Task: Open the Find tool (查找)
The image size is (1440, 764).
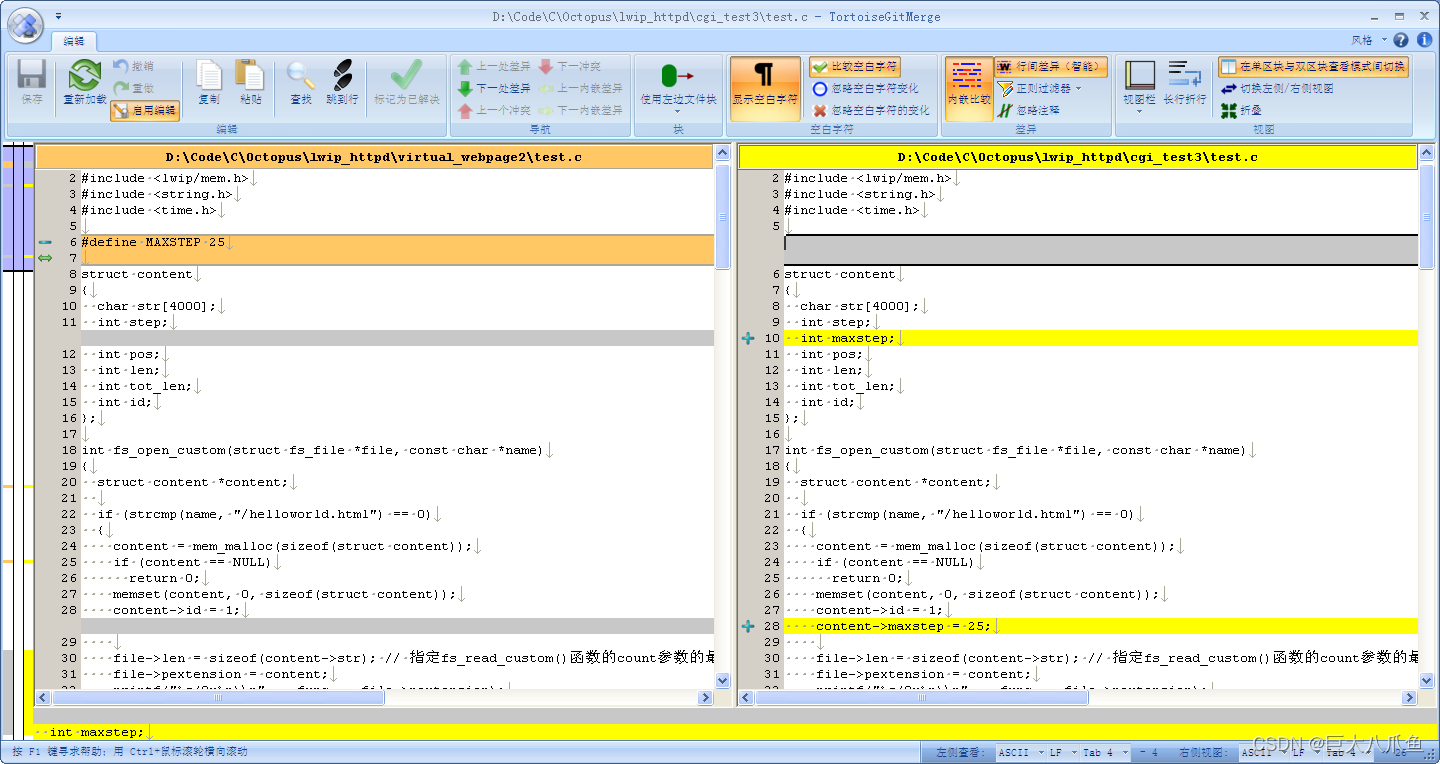Action: (x=299, y=83)
